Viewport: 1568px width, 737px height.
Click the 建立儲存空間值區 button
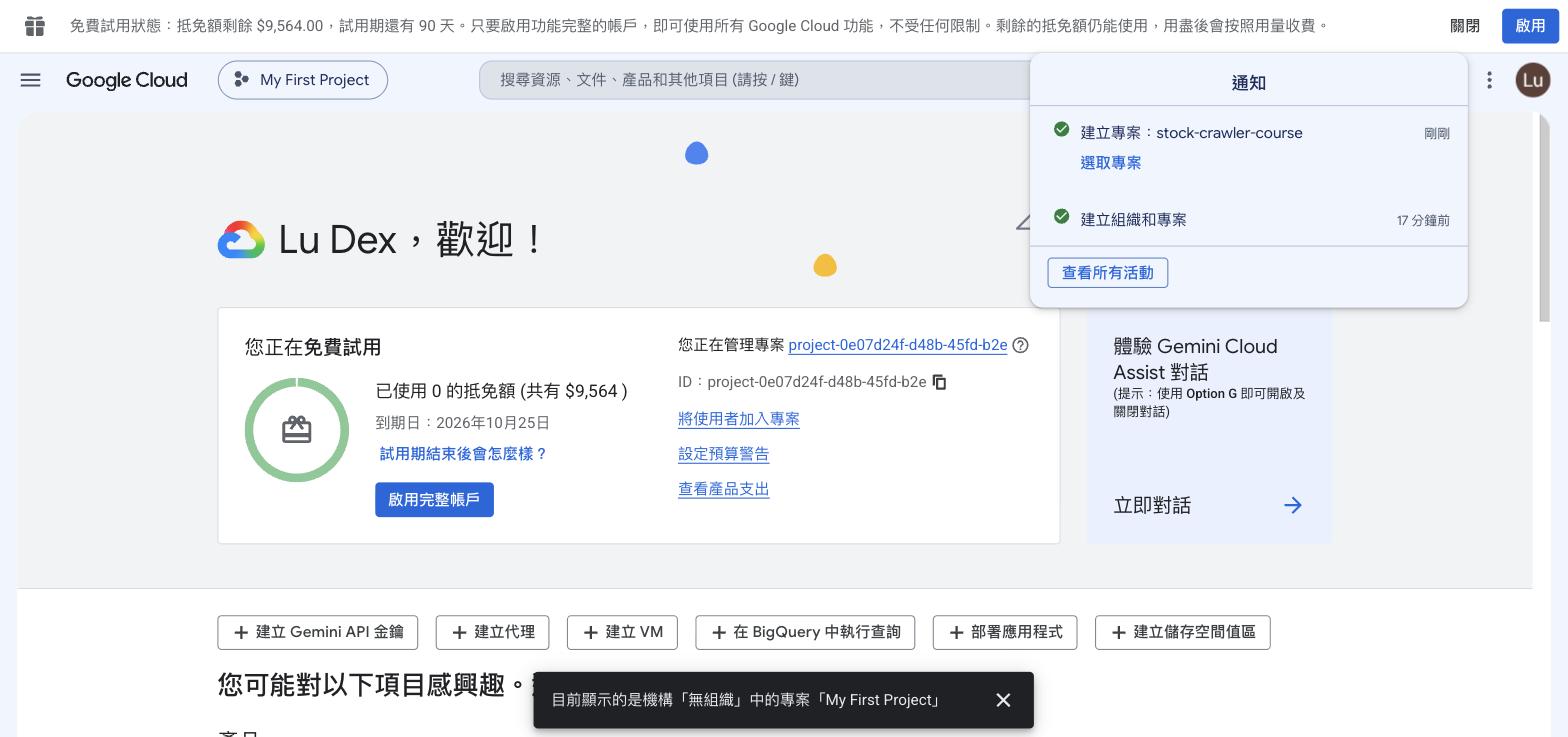click(x=1183, y=632)
